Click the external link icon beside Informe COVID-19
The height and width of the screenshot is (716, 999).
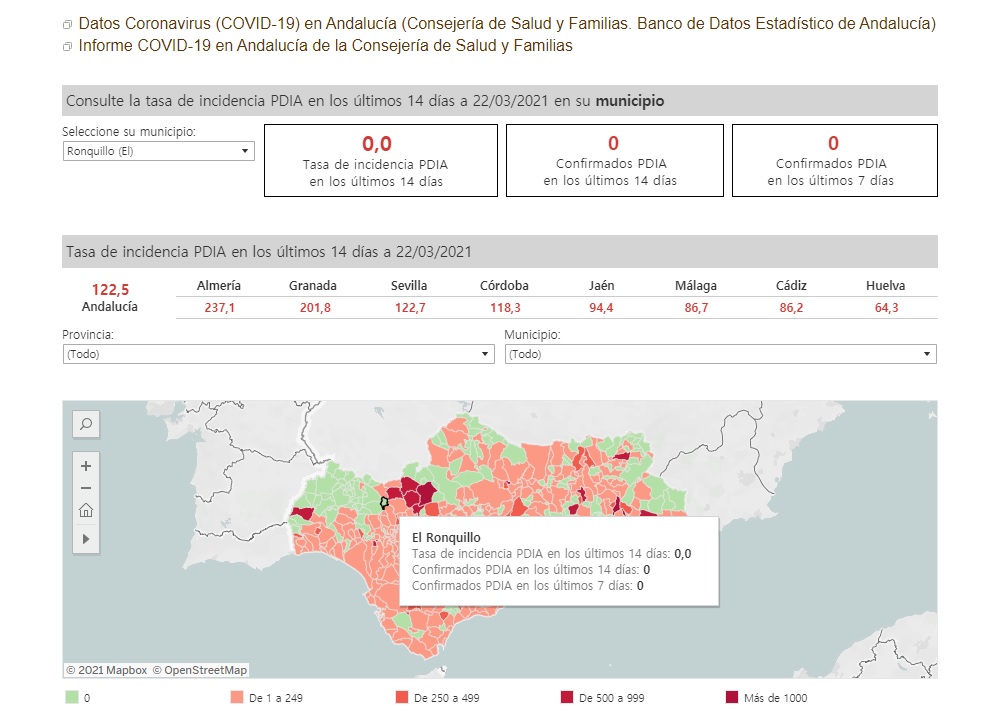pyautogui.click(x=67, y=47)
